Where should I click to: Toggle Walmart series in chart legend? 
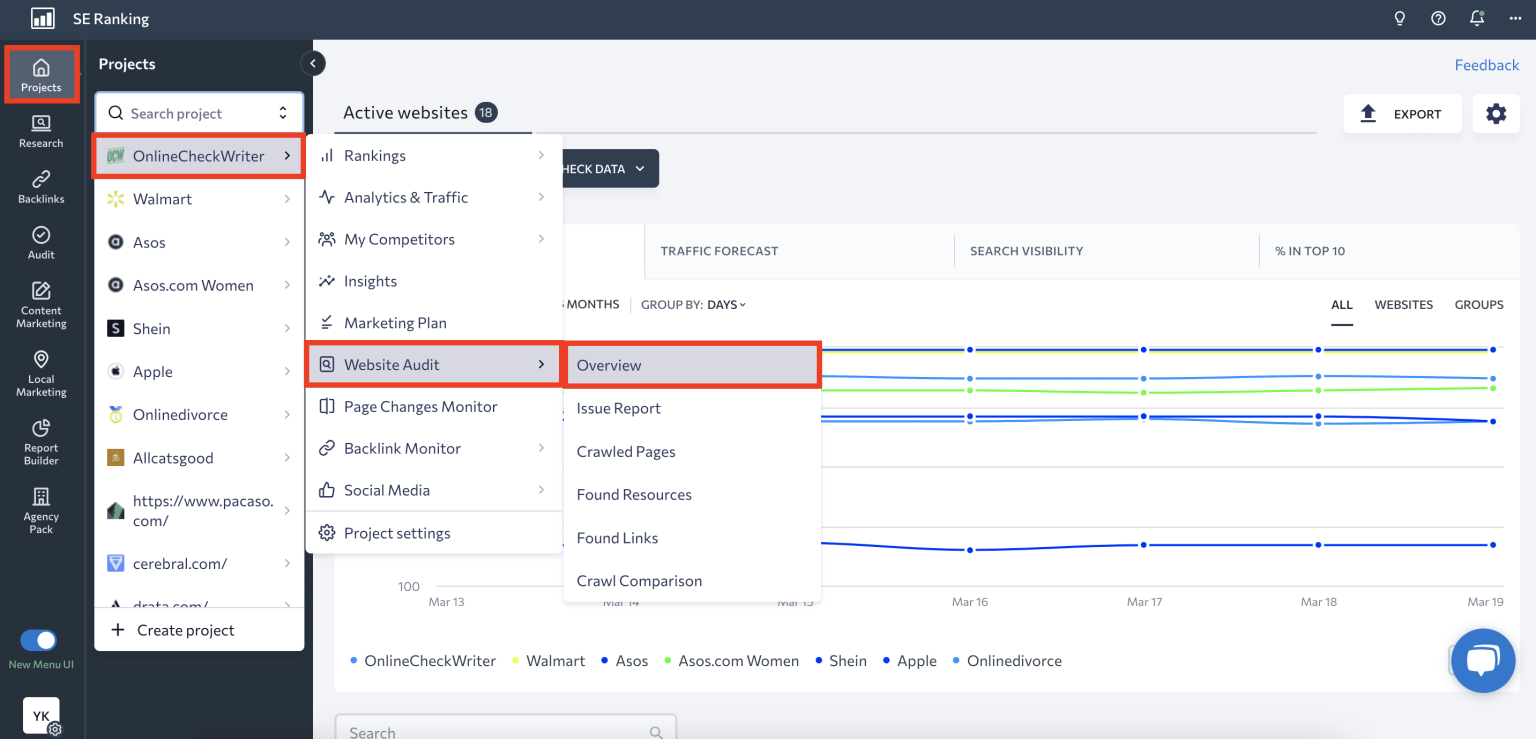click(x=555, y=661)
